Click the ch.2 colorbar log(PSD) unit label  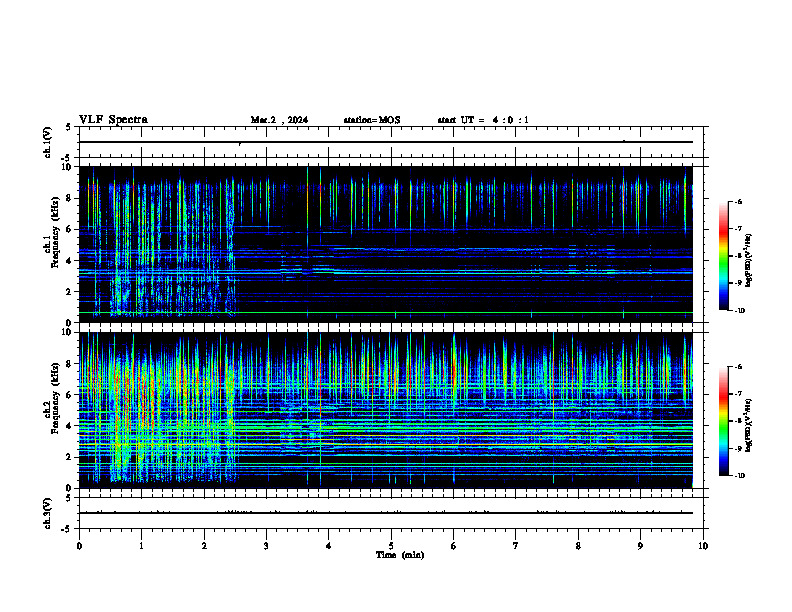749,426
